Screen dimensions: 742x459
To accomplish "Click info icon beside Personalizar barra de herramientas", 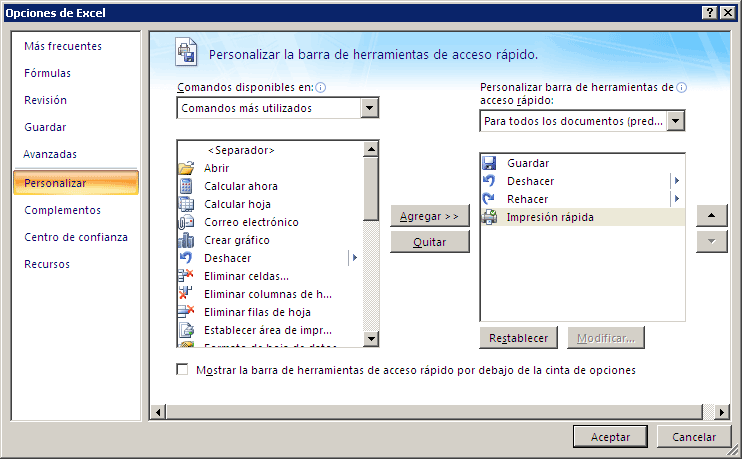I will coord(681,88).
